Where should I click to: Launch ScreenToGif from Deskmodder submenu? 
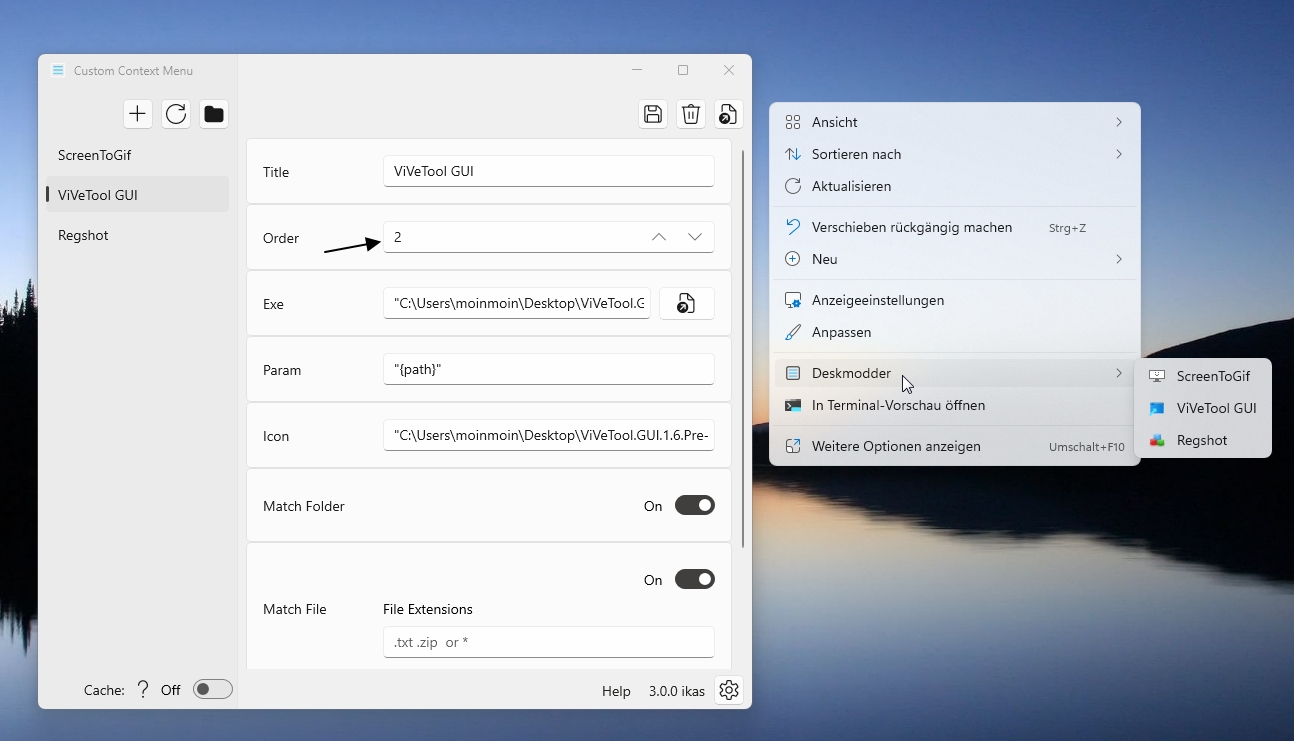pos(1203,376)
